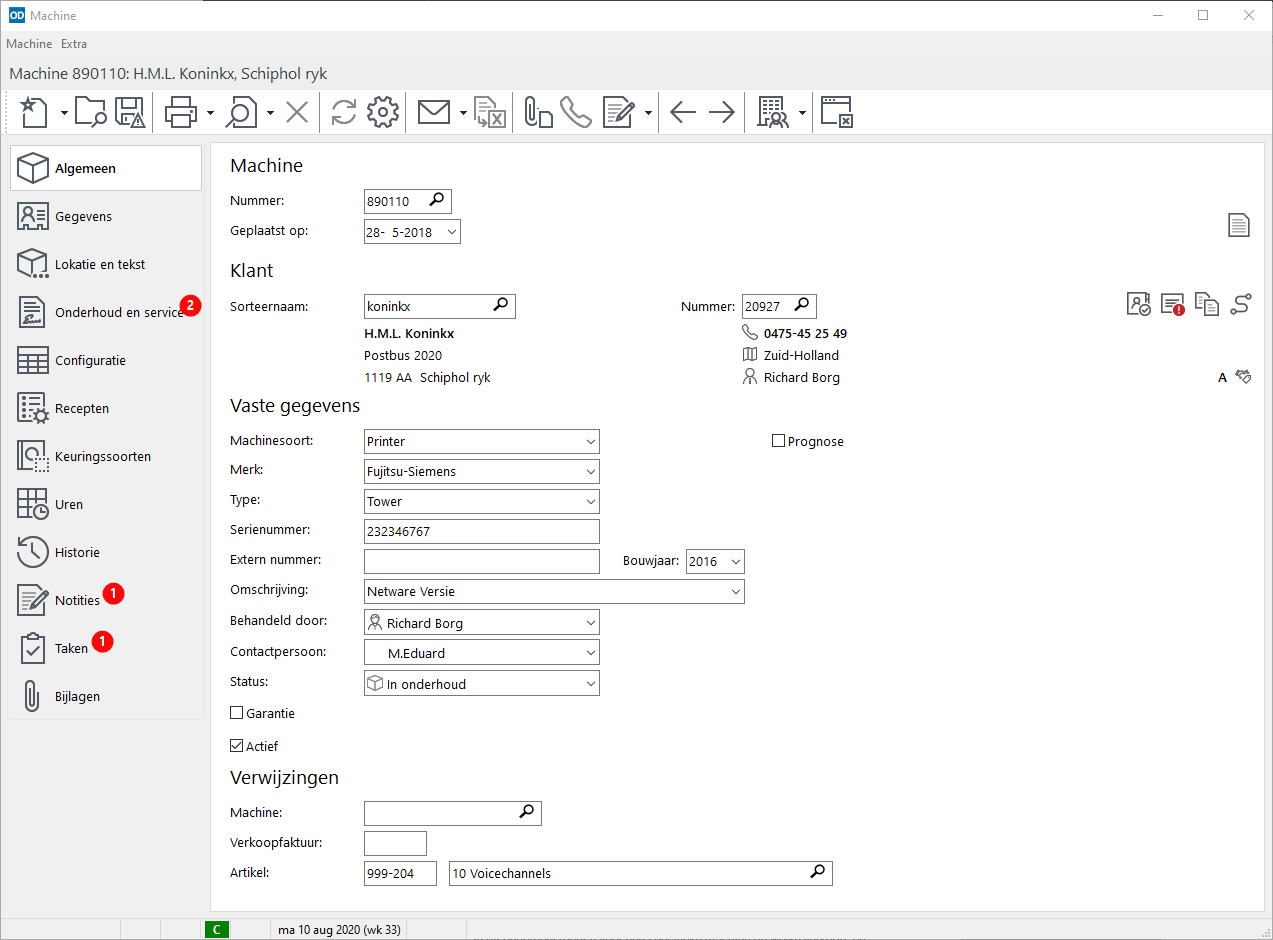Enable the Prognose checkbox

778,441
